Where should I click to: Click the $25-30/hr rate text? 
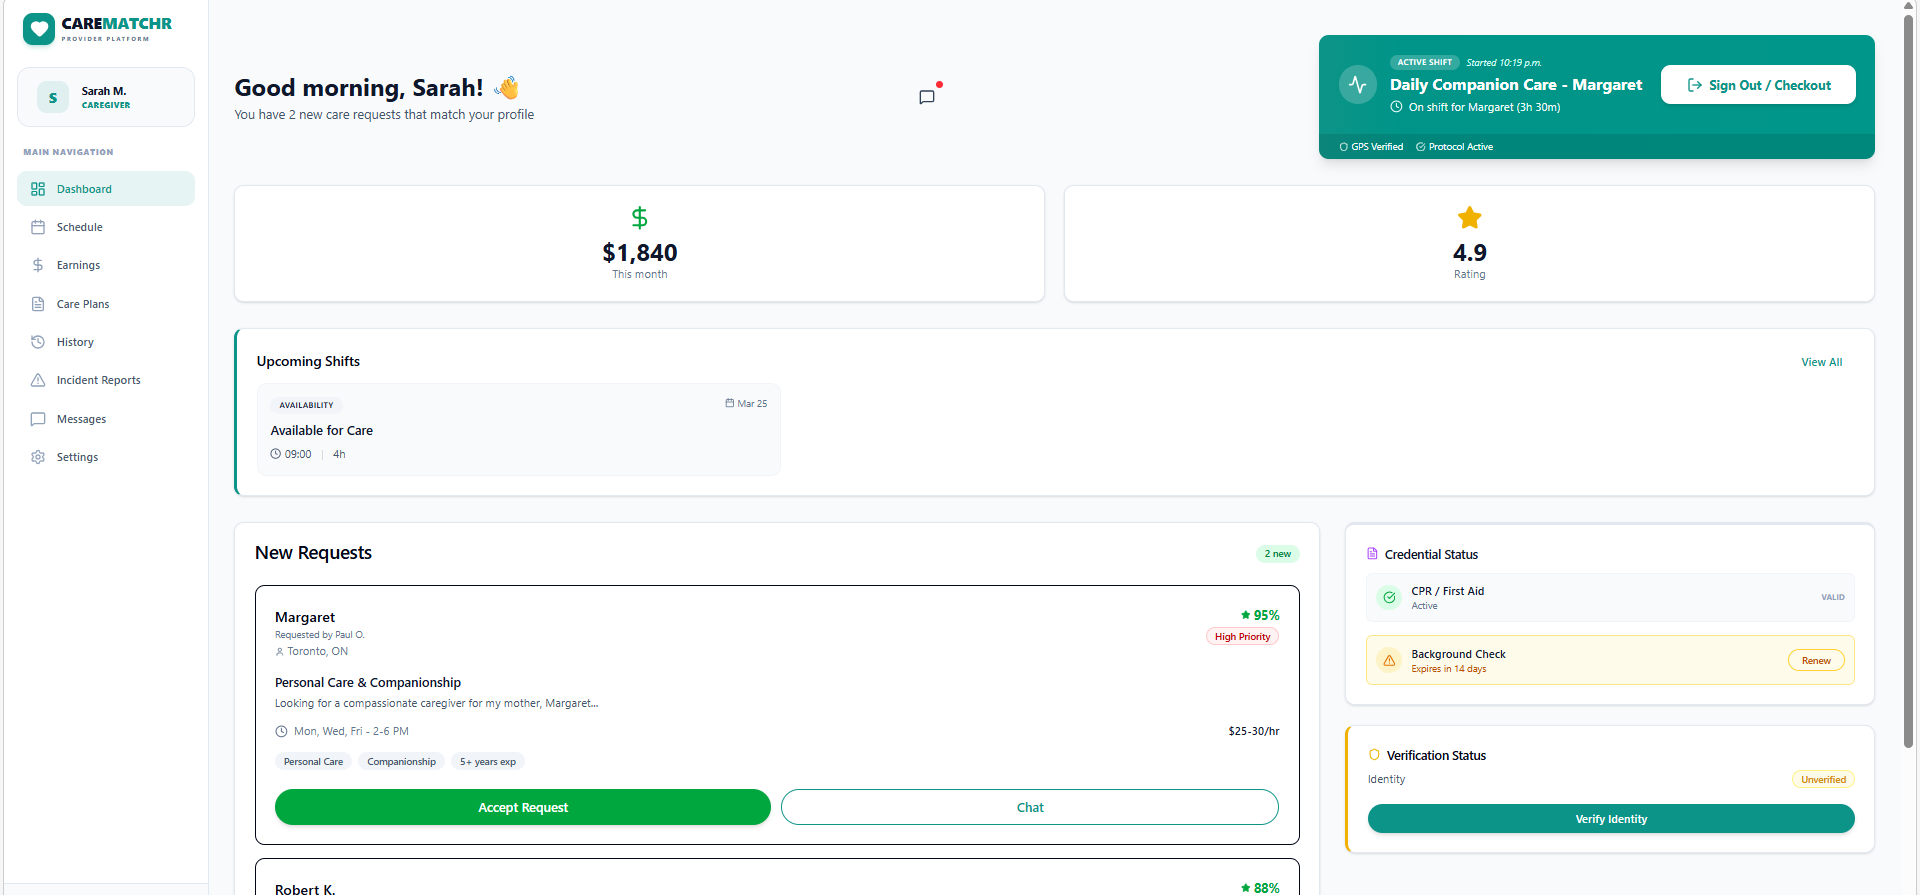point(1254,732)
